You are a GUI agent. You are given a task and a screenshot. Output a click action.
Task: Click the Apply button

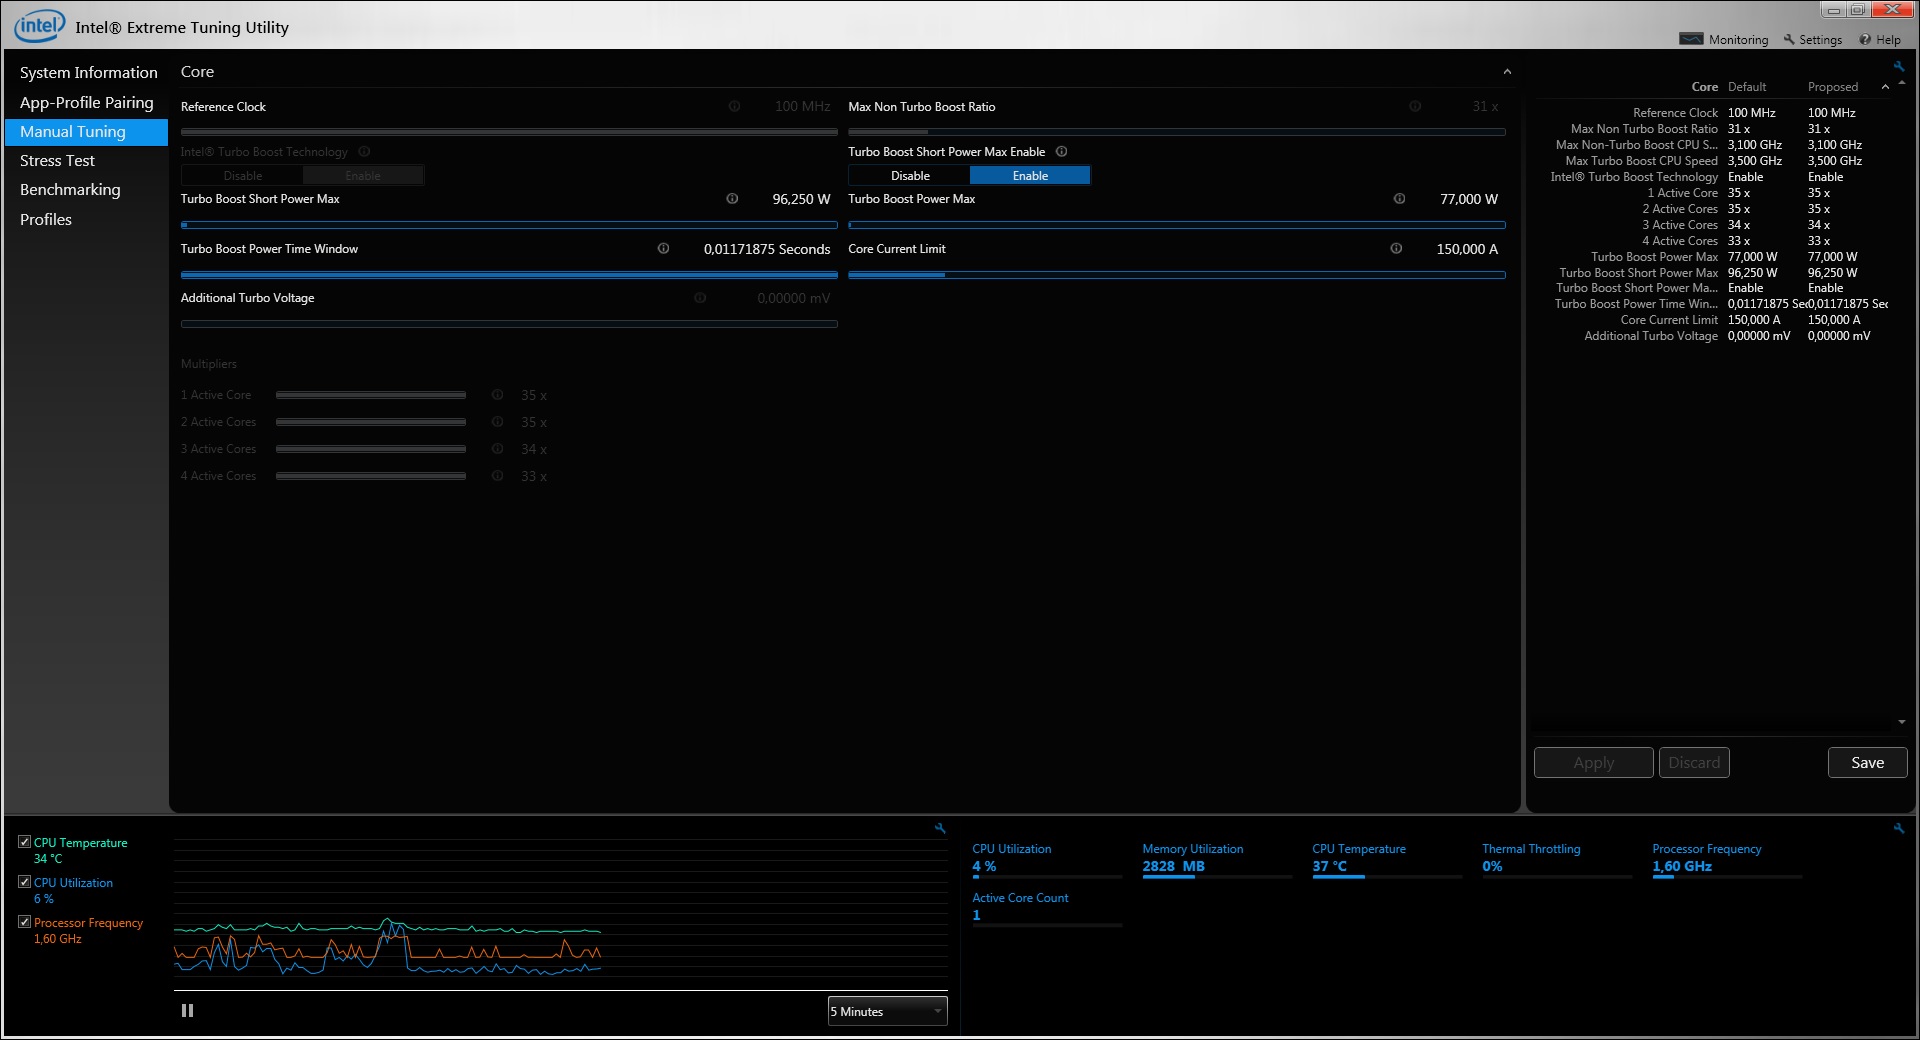1593,763
